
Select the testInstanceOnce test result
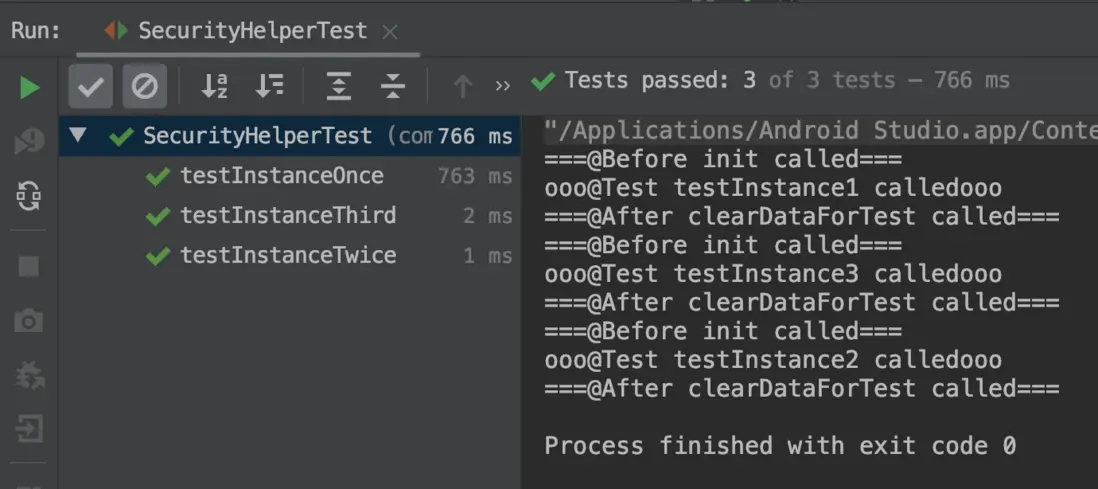(x=281, y=176)
